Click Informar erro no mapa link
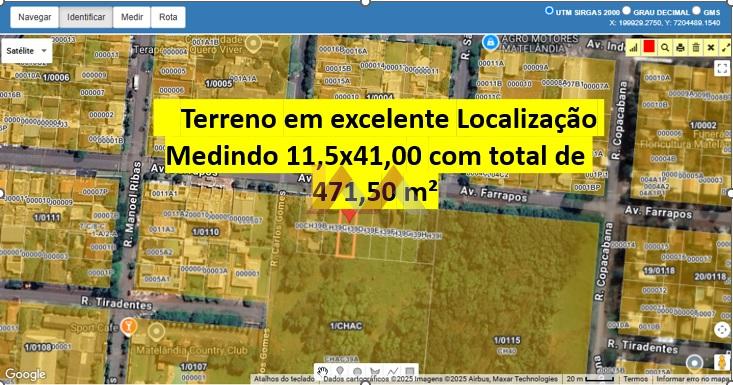Screen dimensions: 733x385 pyautogui.click(x=692, y=379)
